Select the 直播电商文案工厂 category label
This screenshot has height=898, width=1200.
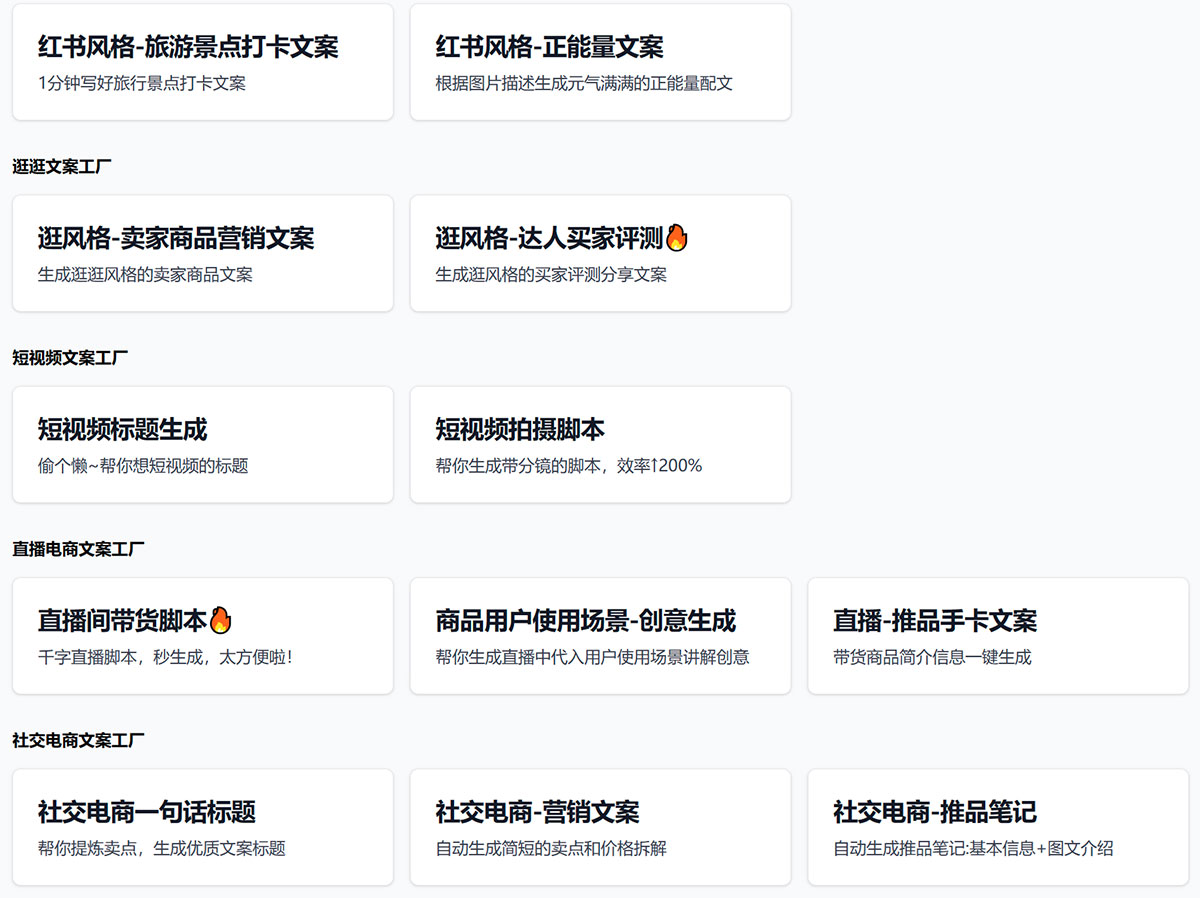coord(68,547)
